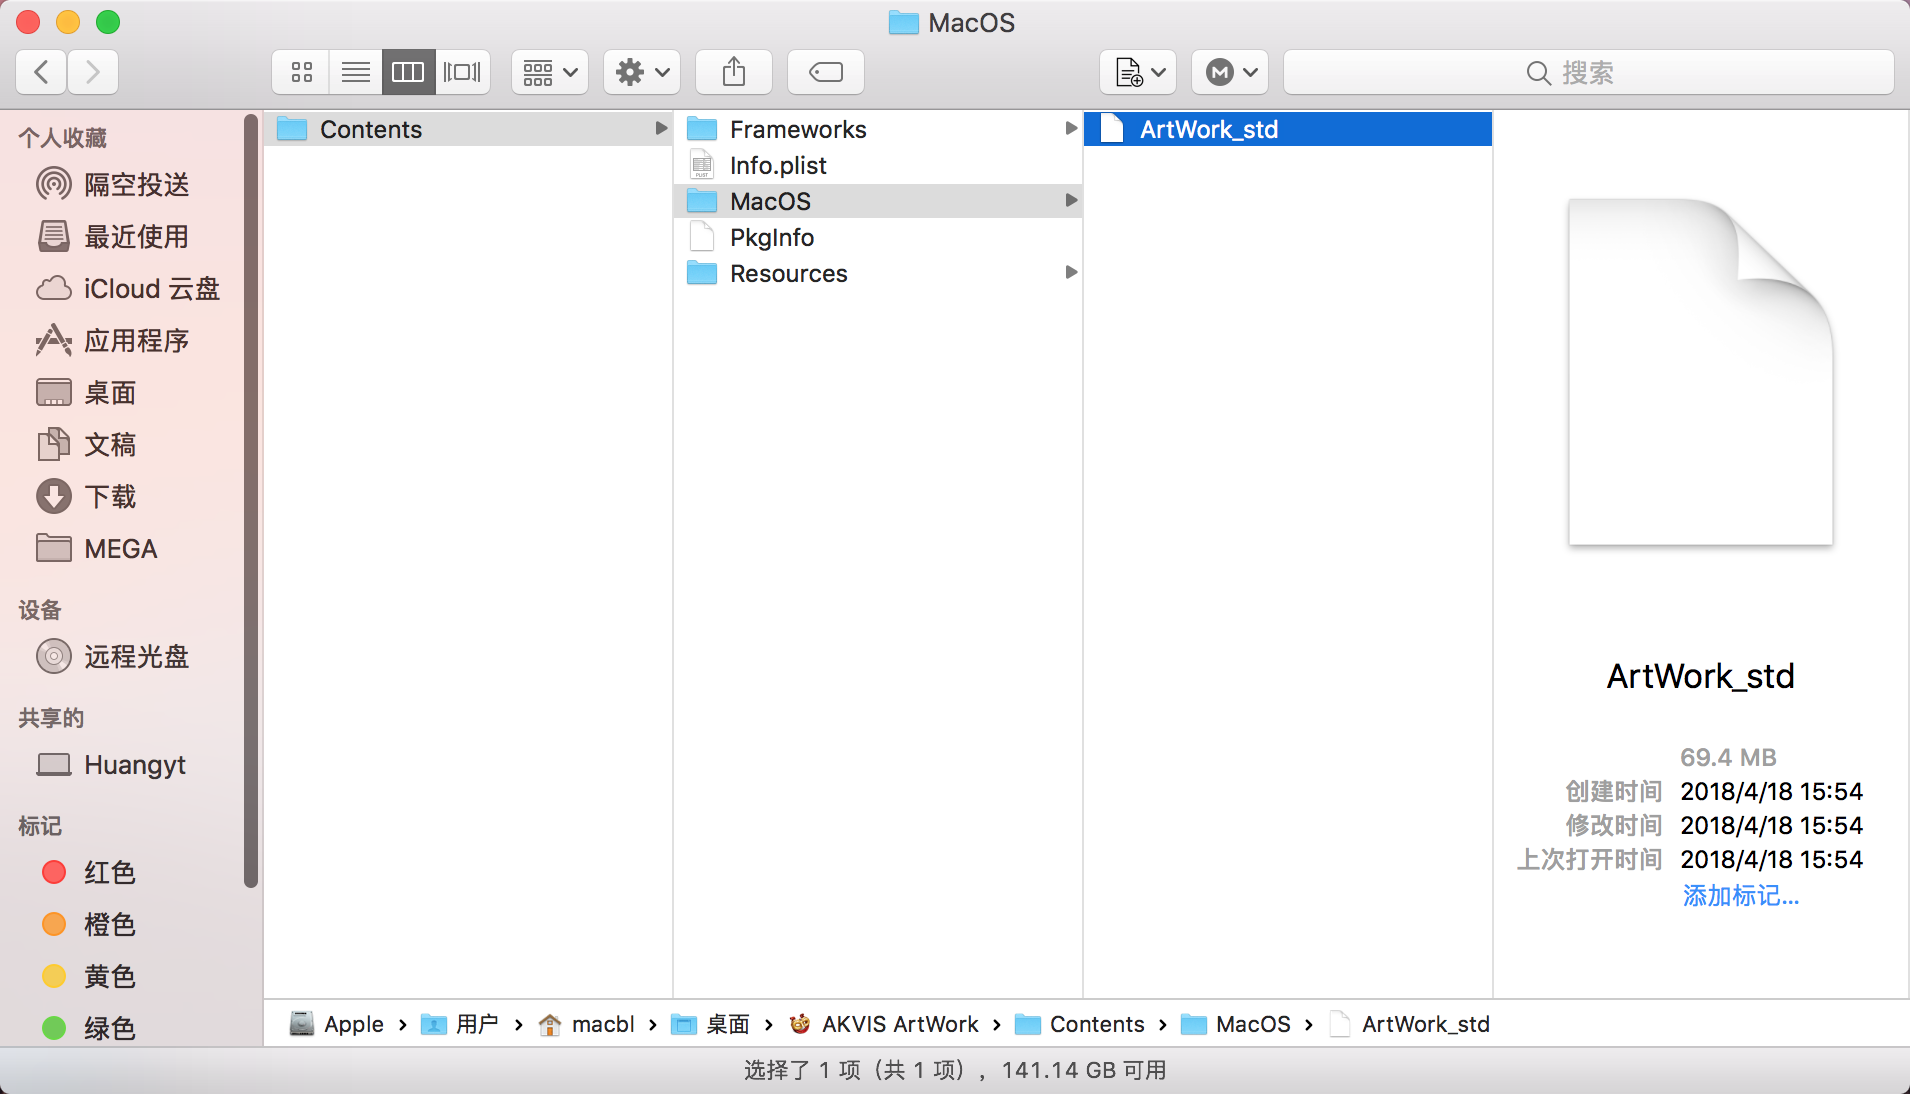Open the Downloads folder in sidebar
The image size is (1910, 1094).
coord(110,497)
